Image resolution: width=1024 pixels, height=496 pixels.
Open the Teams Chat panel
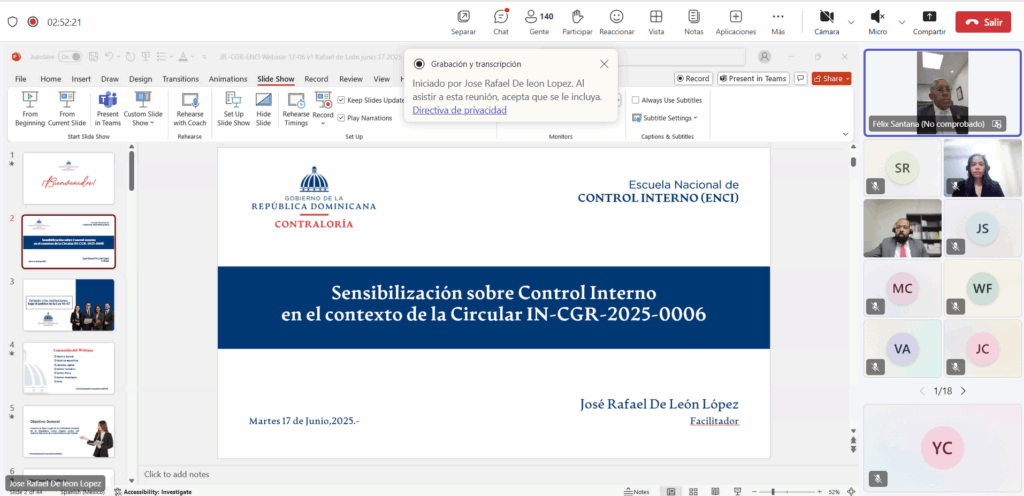click(500, 20)
